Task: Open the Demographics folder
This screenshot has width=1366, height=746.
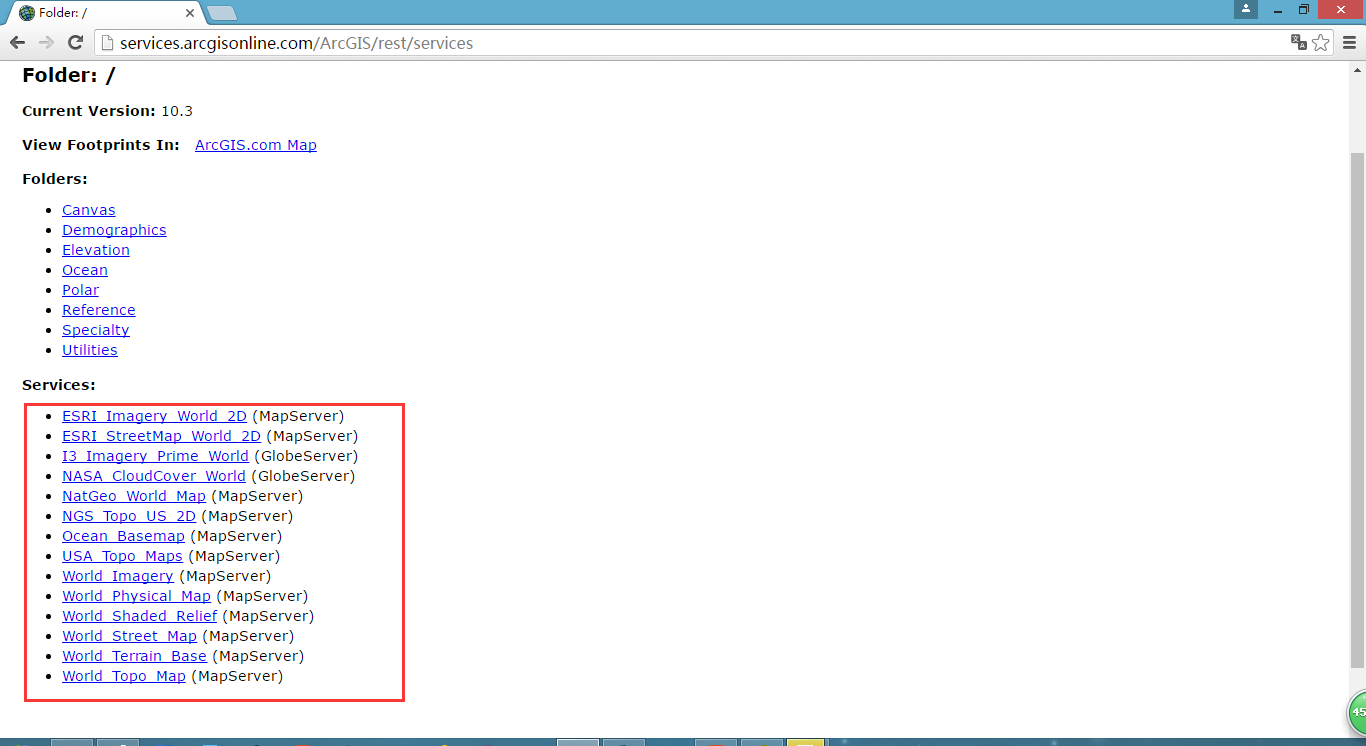Action: coord(114,230)
